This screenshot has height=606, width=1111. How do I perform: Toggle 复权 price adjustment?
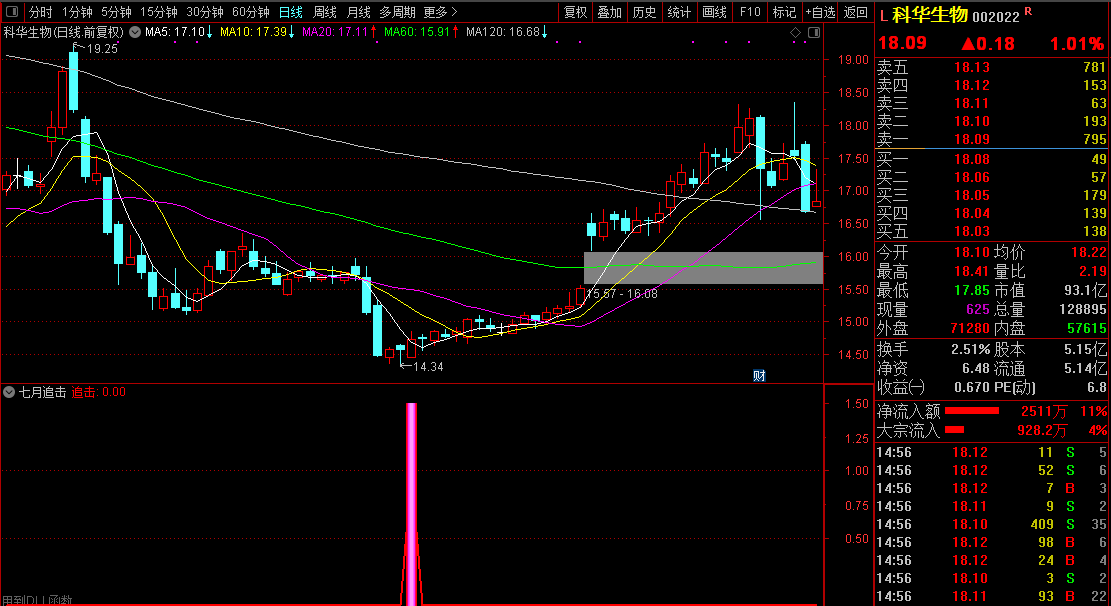pyautogui.click(x=576, y=13)
